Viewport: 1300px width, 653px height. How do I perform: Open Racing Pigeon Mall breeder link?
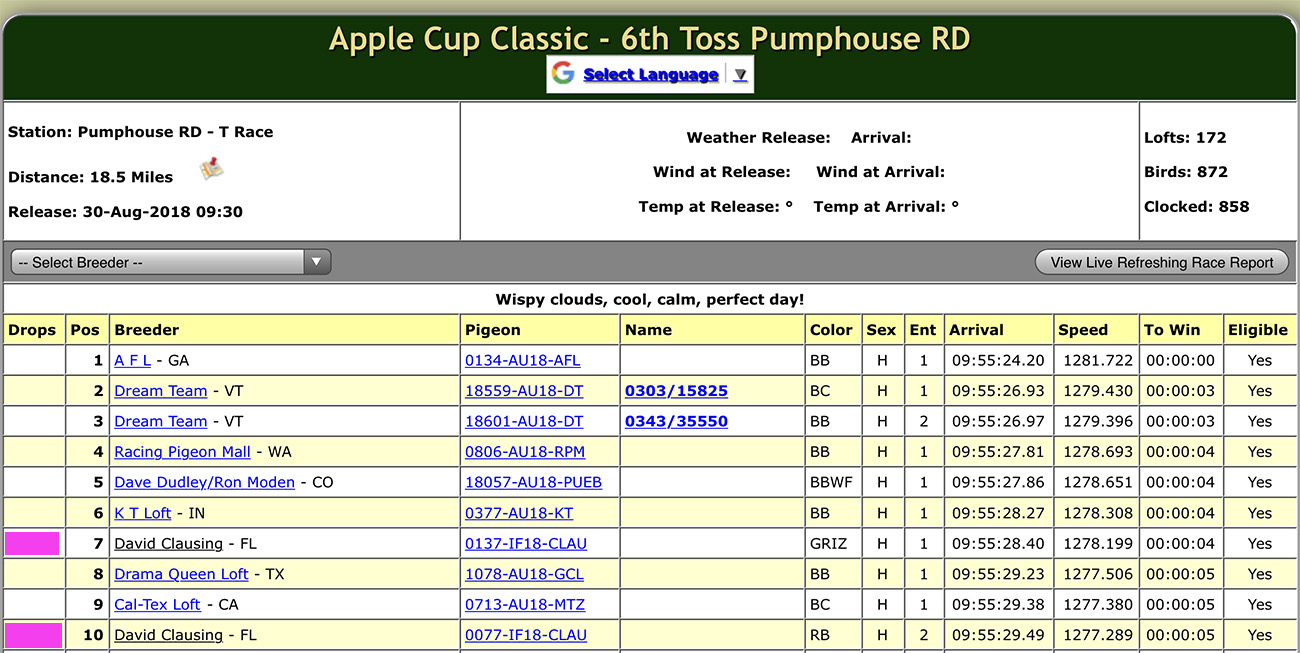(182, 452)
